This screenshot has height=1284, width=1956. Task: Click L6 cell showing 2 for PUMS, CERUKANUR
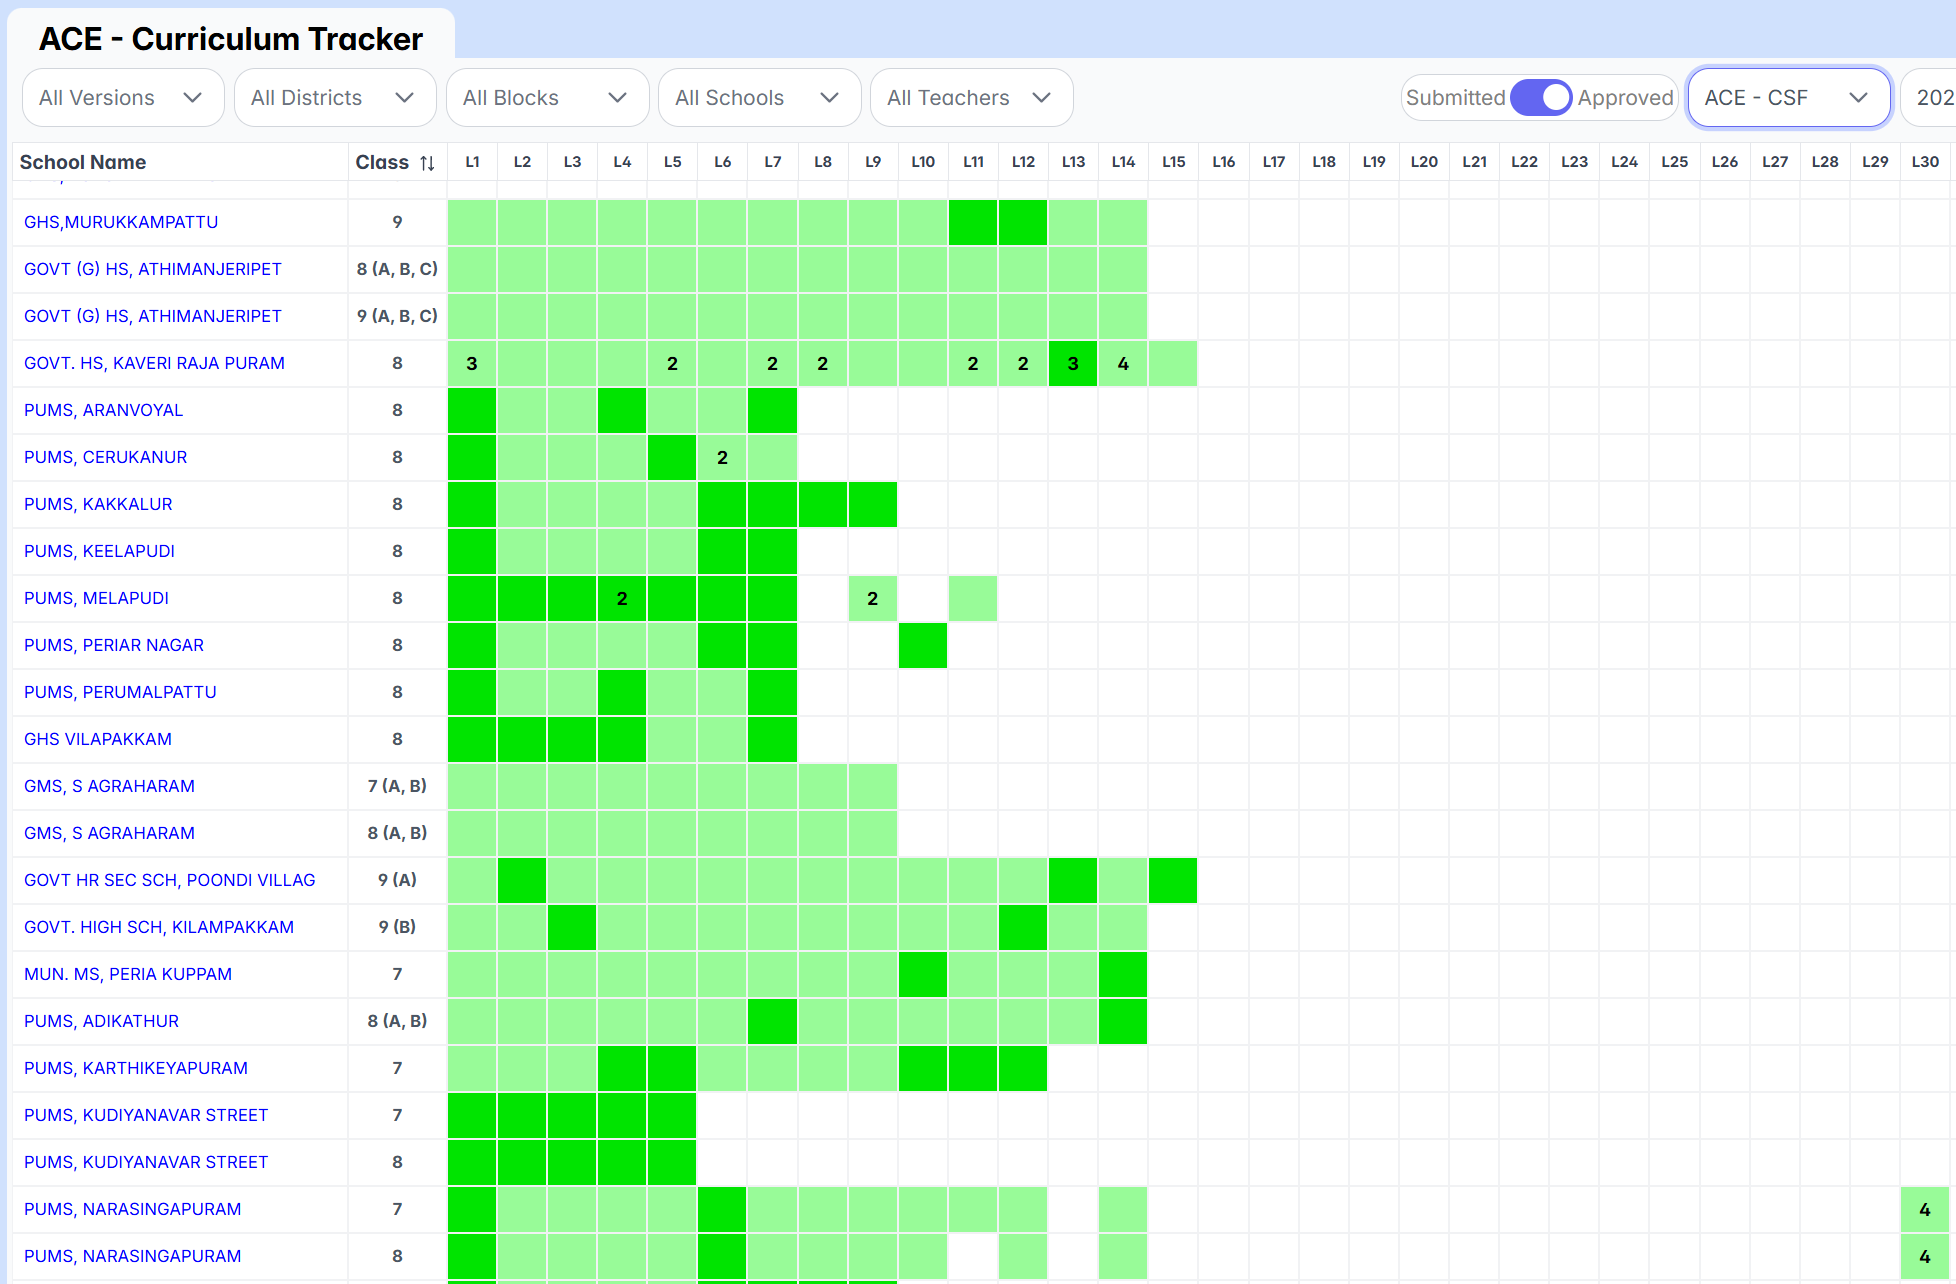(722, 458)
